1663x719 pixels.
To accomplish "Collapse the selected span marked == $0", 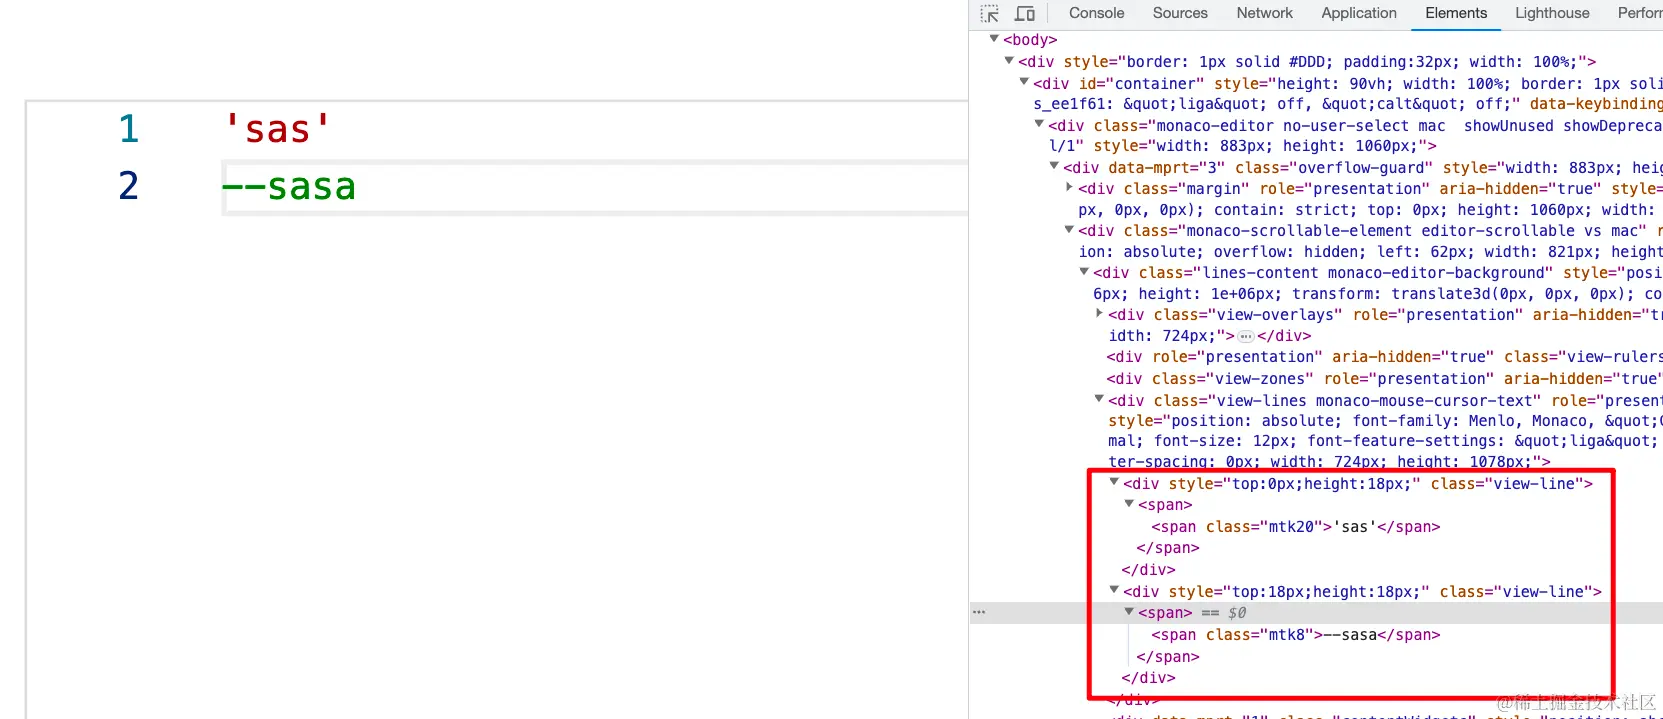I will tap(1129, 612).
